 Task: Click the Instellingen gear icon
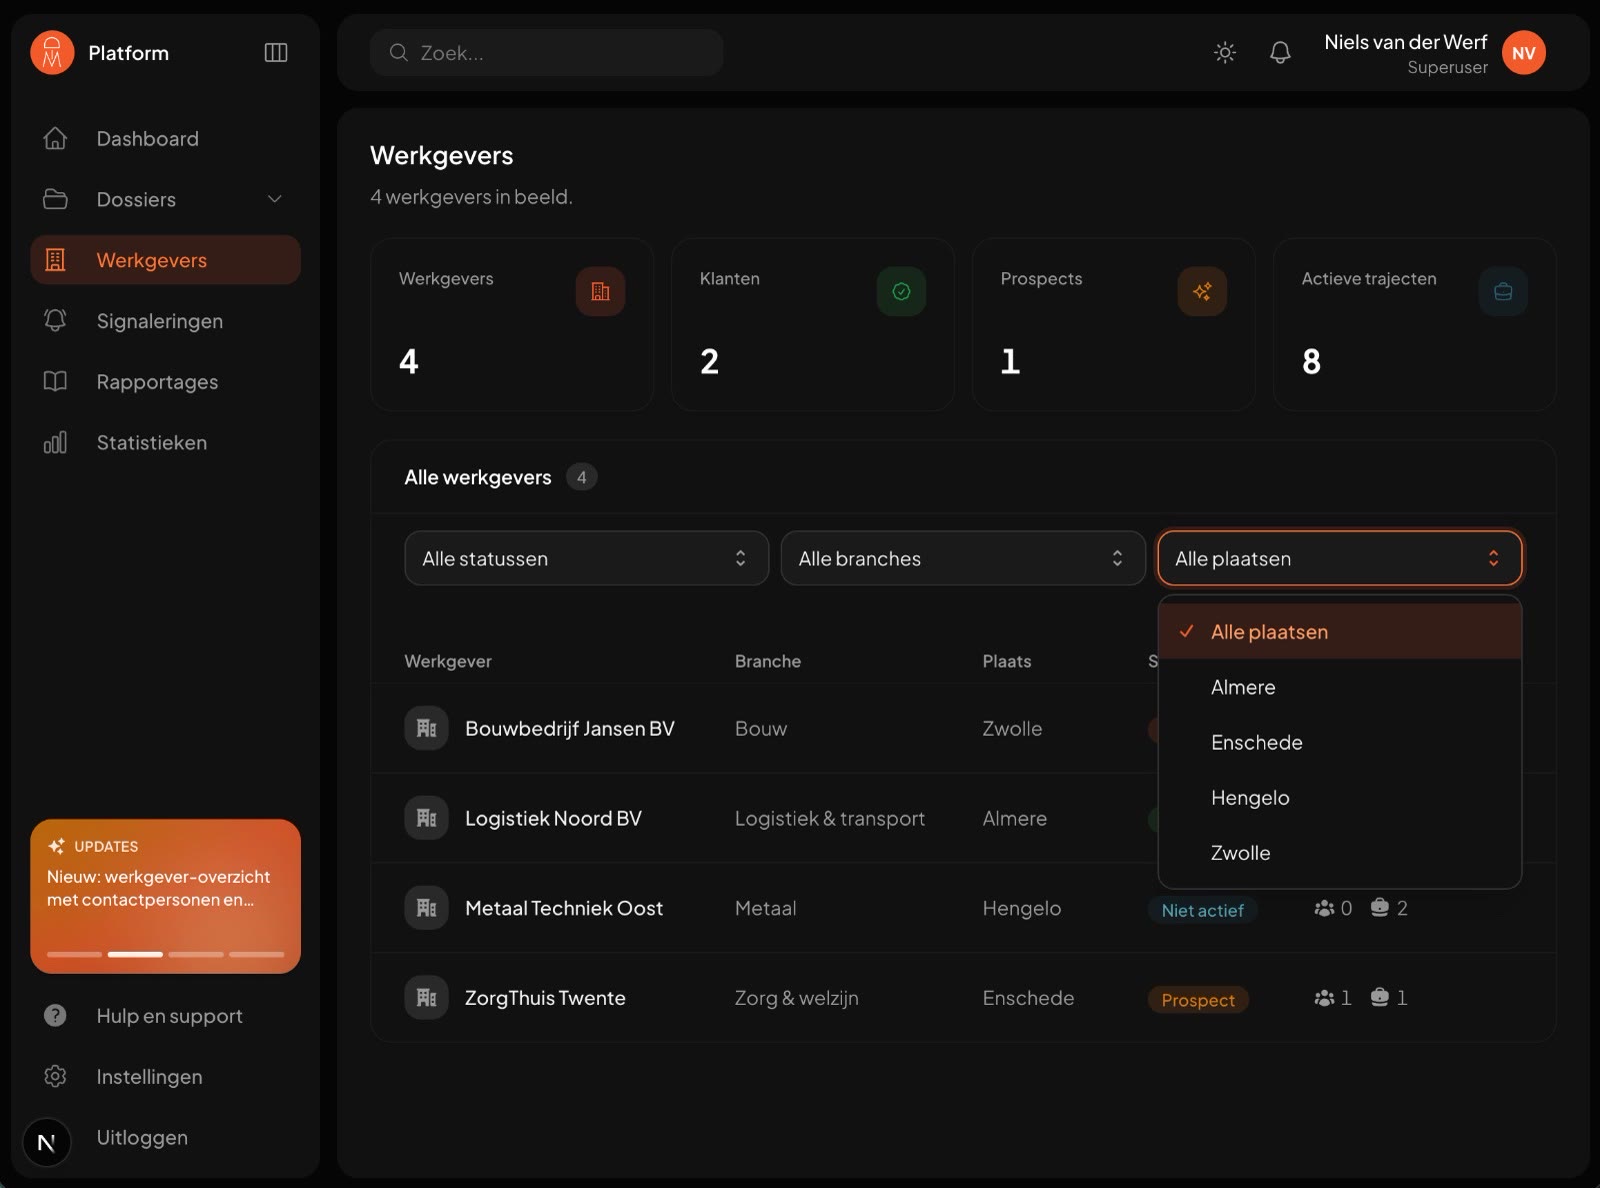tap(56, 1077)
